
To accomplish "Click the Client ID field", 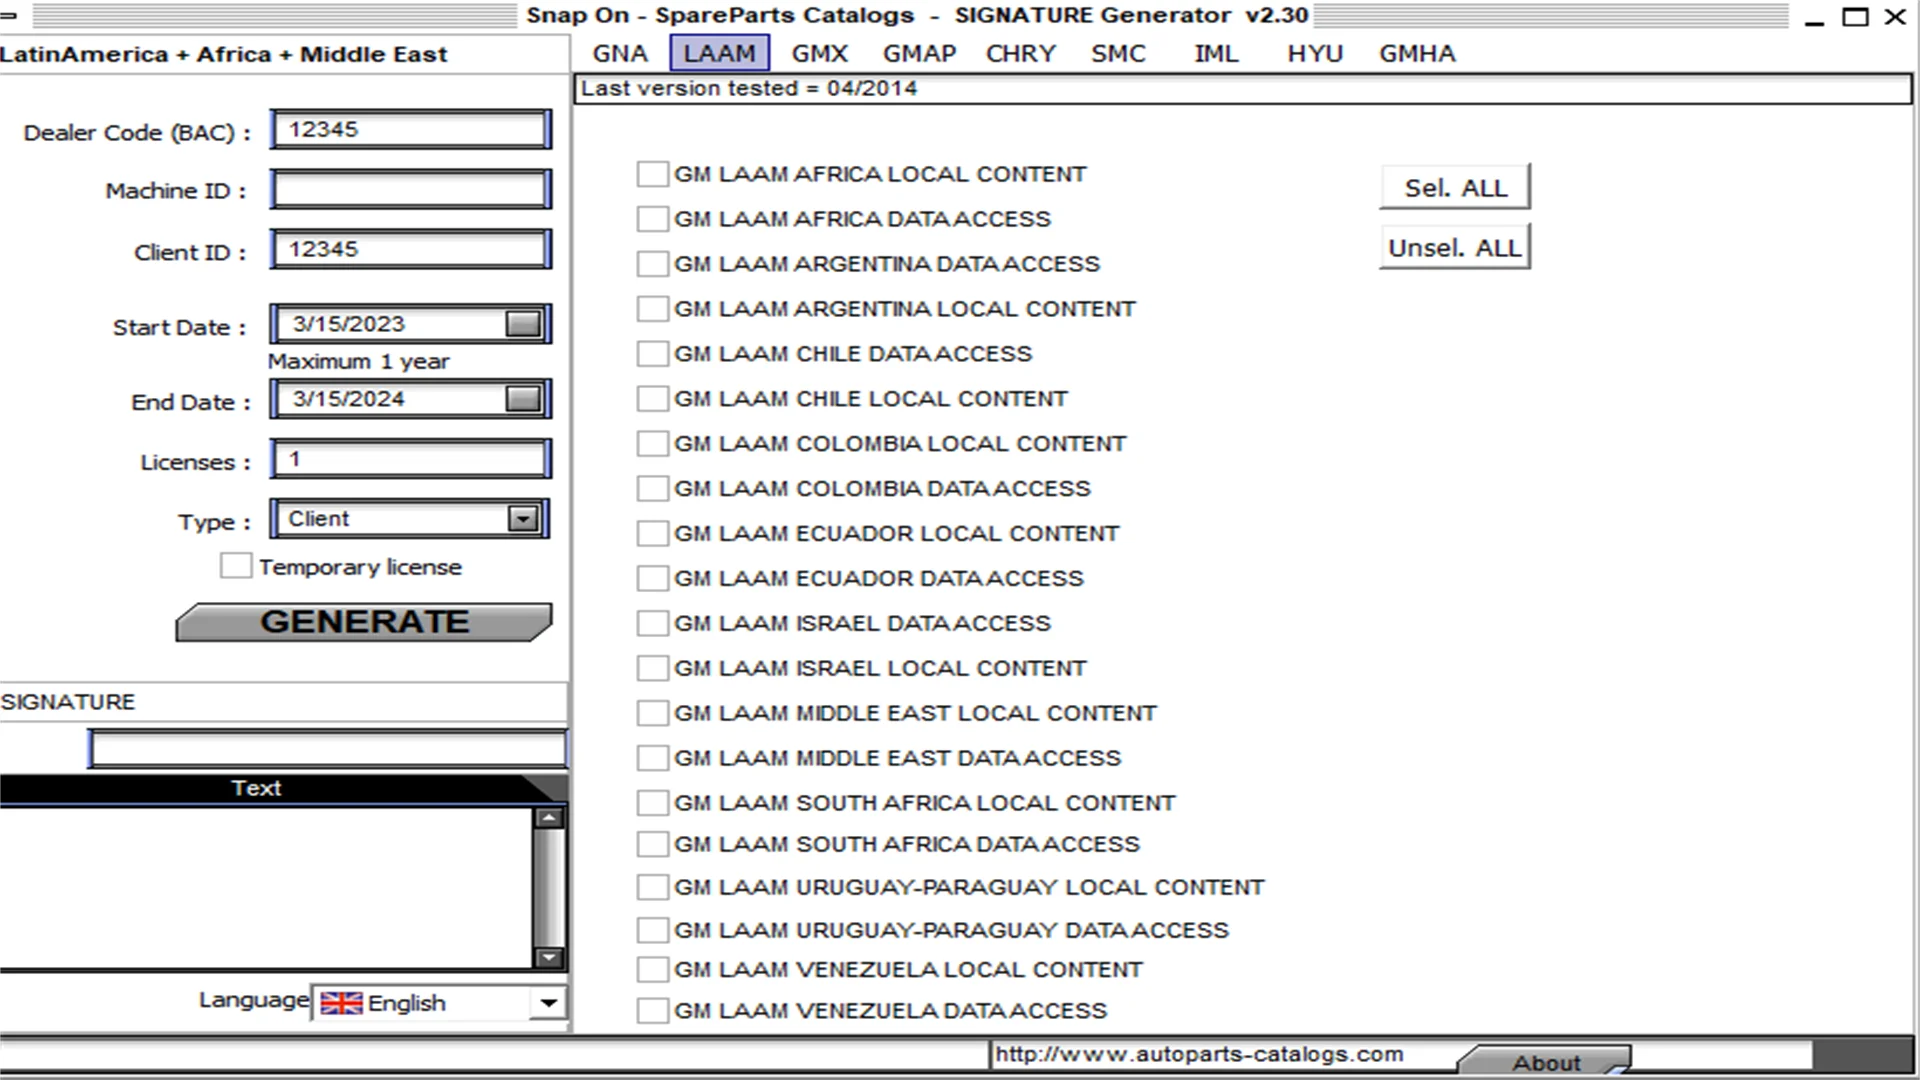I will (410, 250).
